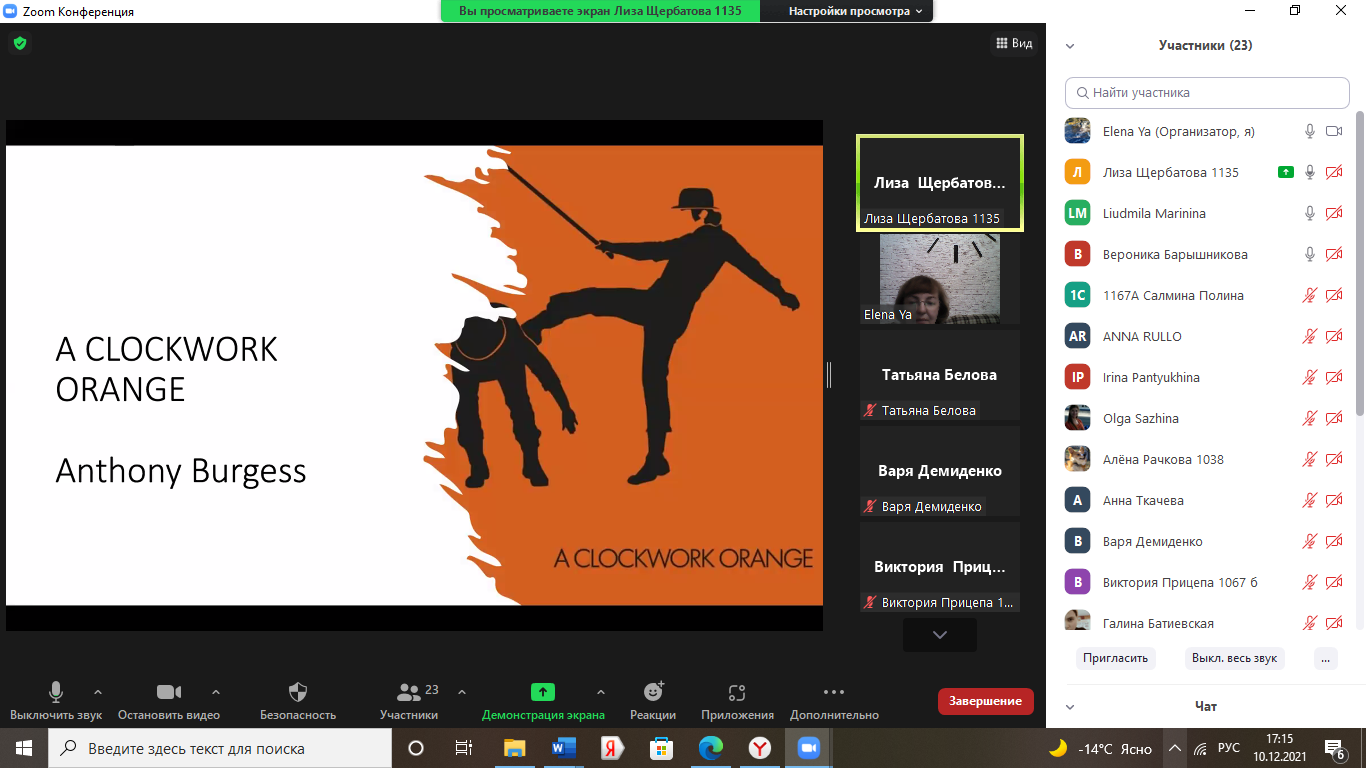Open Windows Start menu
Screen dimensions: 1366x768
click(x=24, y=748)
